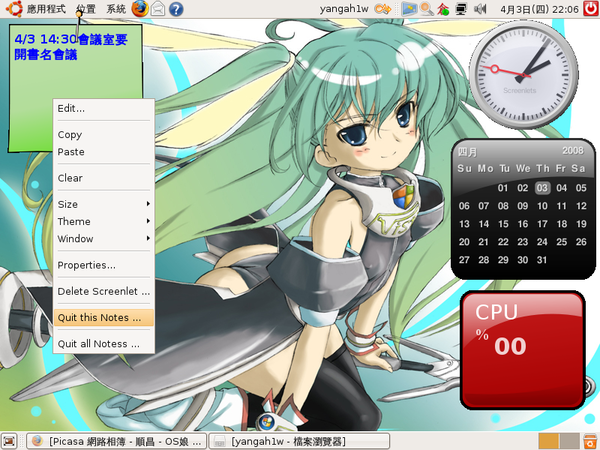The image size is (600, 450).
Task: Expand the Window submenu
Action: click(x=104, y=239)
